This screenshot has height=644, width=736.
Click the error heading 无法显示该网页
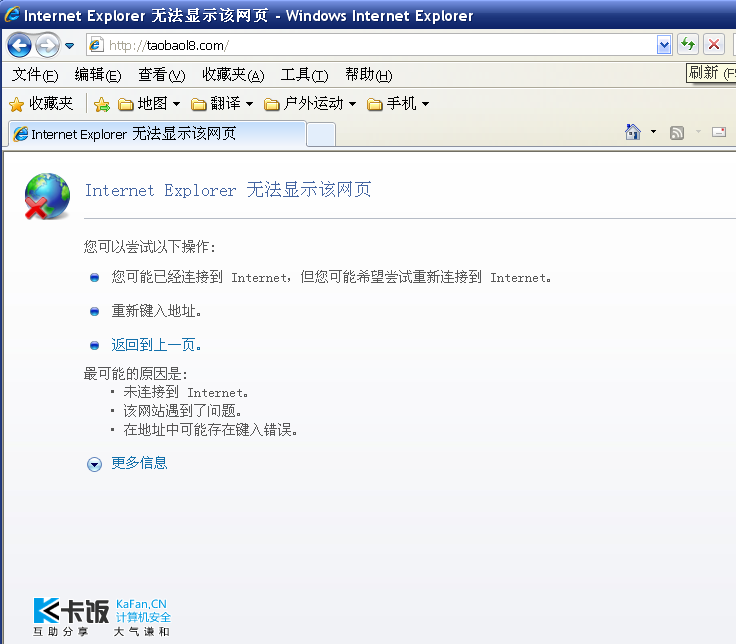click(x=228, y=190)
